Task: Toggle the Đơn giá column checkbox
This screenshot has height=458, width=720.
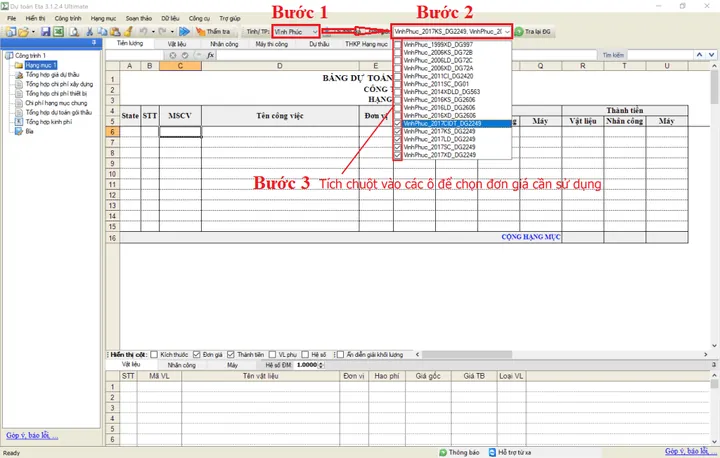Action: coord(197,355)
